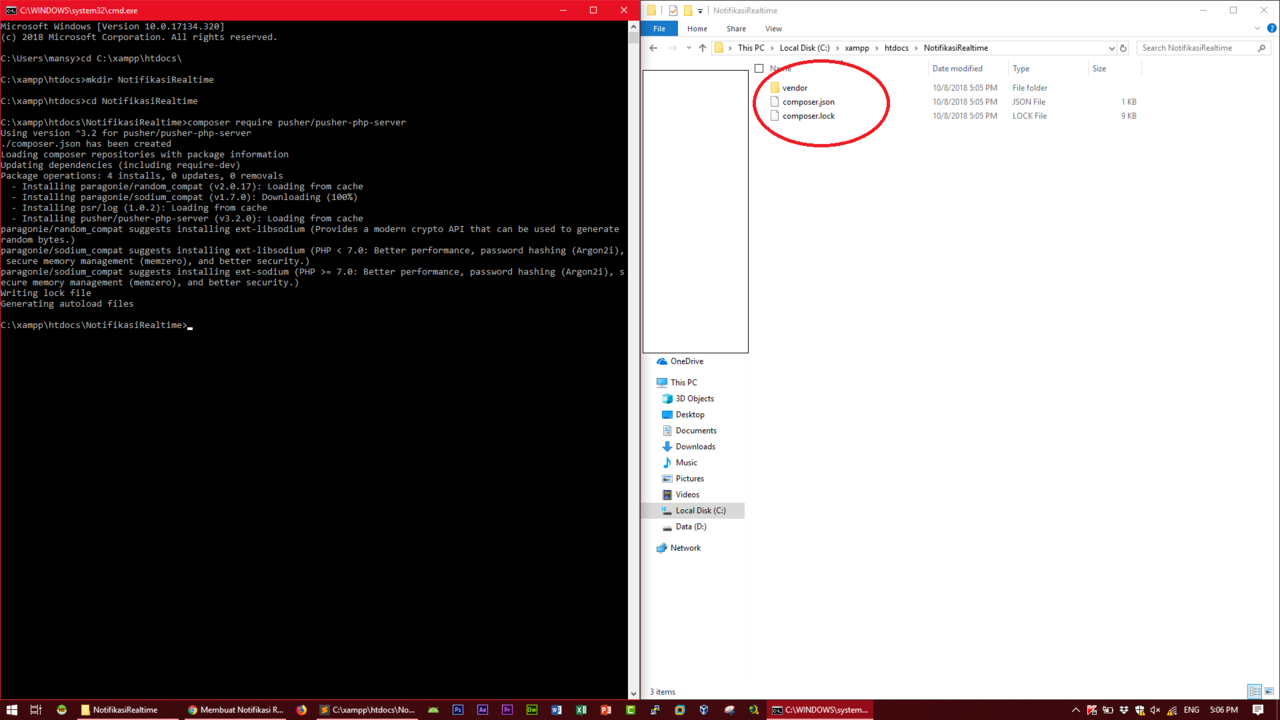Open Documents in navigation pane
This screenshot has width=1280, height=720.
click(696, 430)
